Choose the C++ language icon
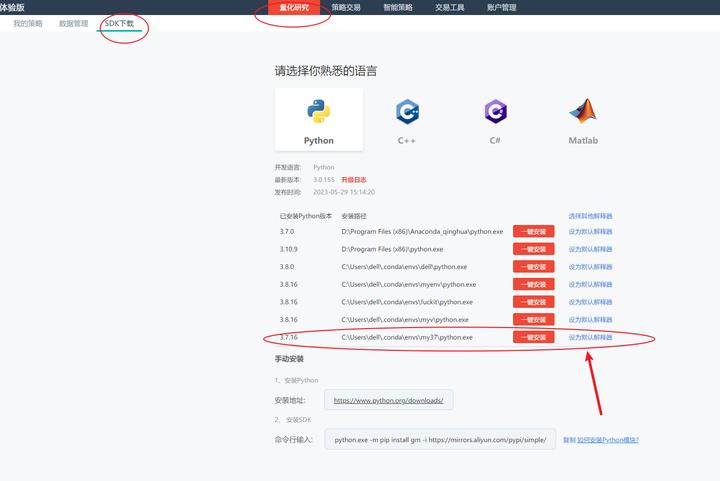720x481 pixels. point(407,112)
